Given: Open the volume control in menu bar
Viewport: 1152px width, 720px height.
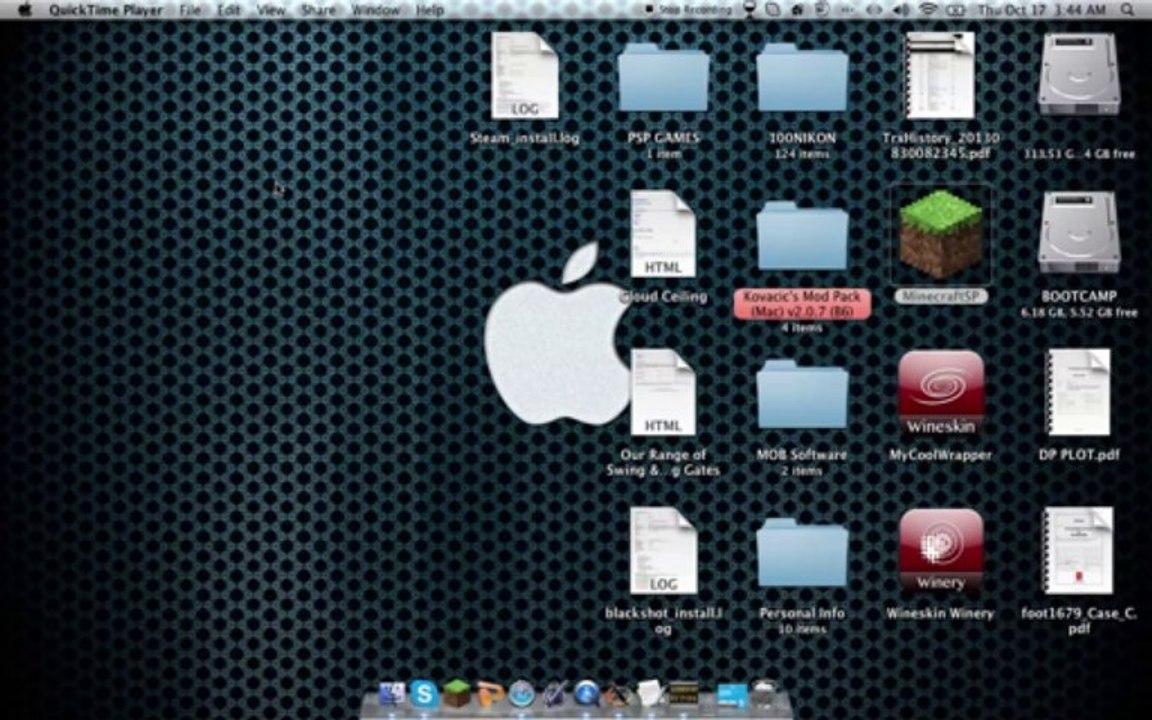Looking at the screenshot, I should pos(901,10).
